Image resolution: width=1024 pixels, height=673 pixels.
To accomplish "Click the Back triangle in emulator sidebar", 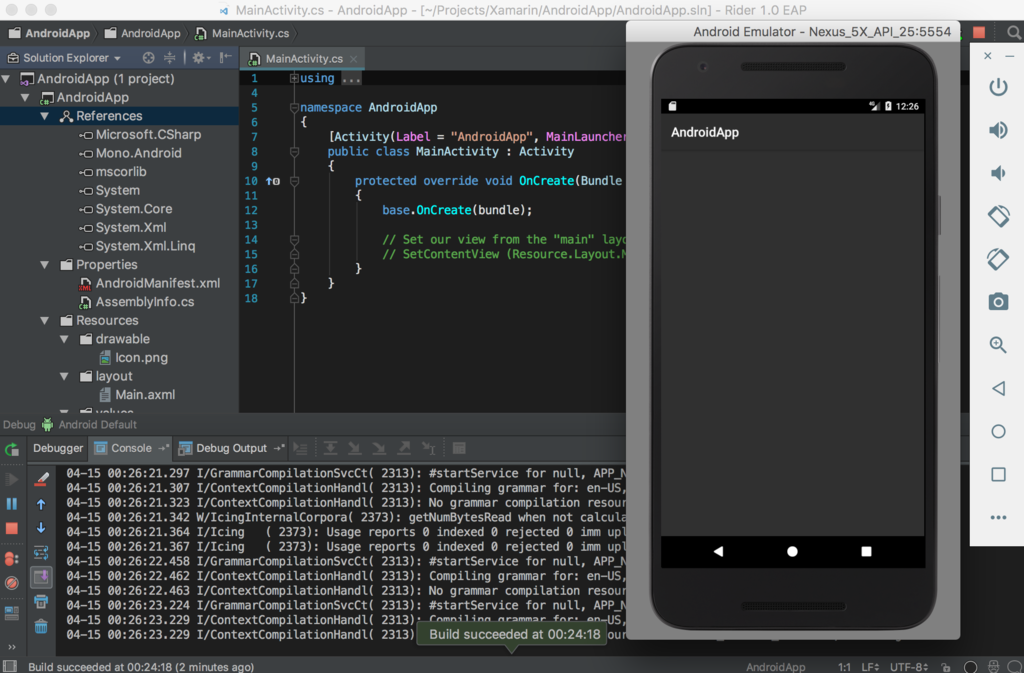I will click(998, 388).
